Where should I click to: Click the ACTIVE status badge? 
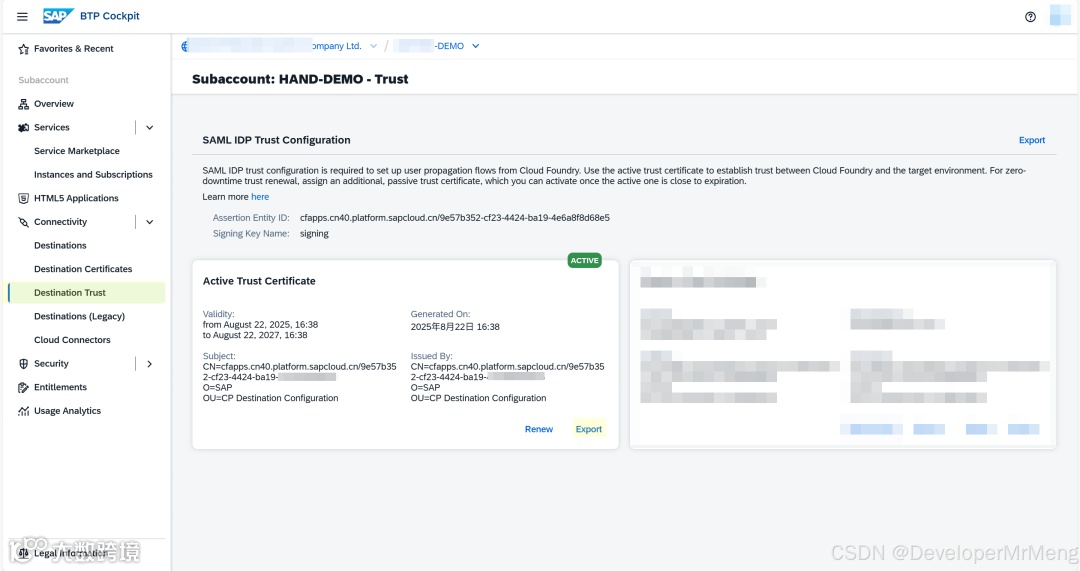(584, 260)
